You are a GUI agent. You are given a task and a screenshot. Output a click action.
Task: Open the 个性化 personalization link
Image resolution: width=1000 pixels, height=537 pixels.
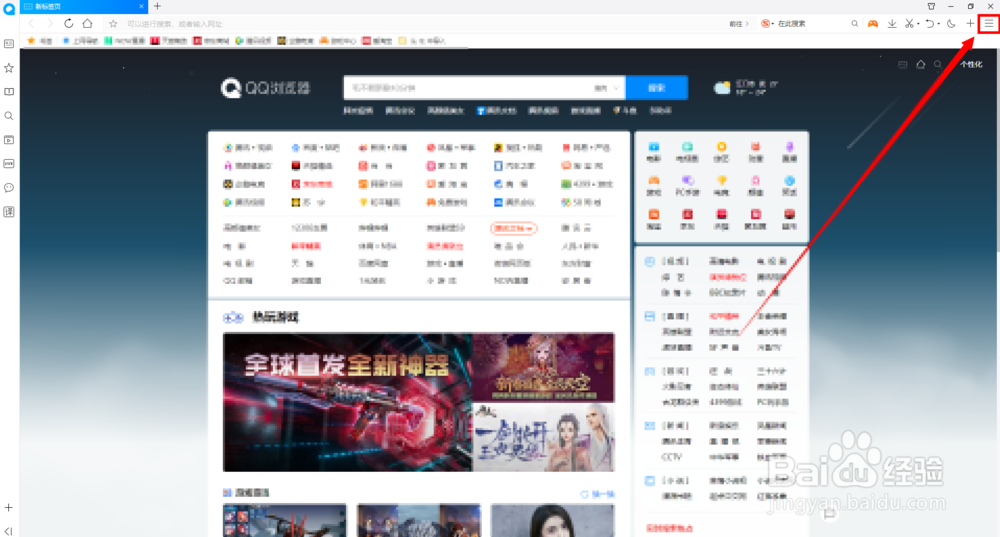click(971, 64)
